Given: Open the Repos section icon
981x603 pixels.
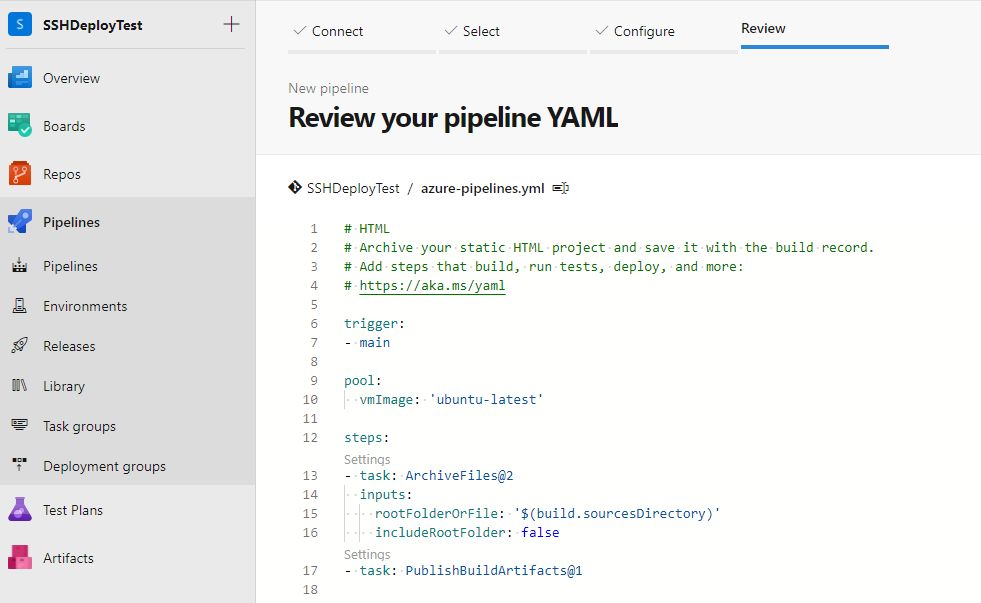Looking at the screenshot, I should coord(19,174).
